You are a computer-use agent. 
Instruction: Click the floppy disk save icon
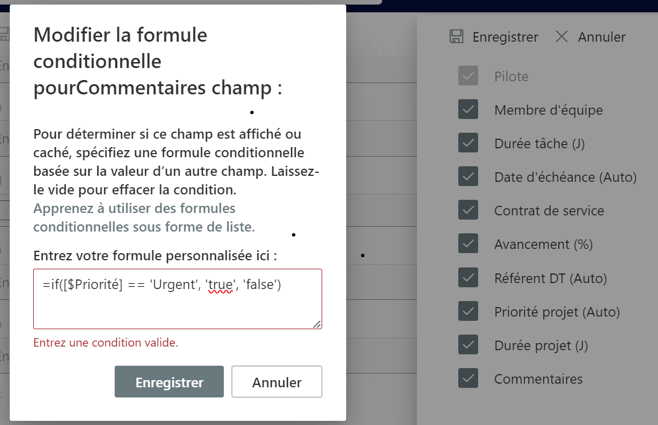tap(456, 37)
